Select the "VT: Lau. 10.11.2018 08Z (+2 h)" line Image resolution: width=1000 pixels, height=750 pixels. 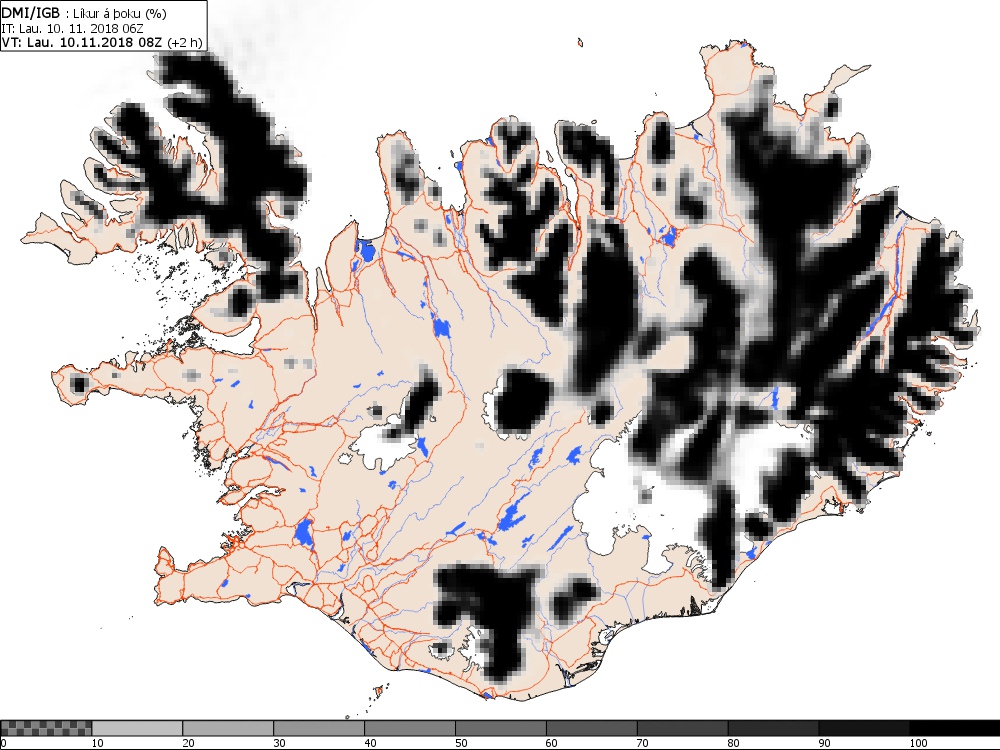[101, 43]
